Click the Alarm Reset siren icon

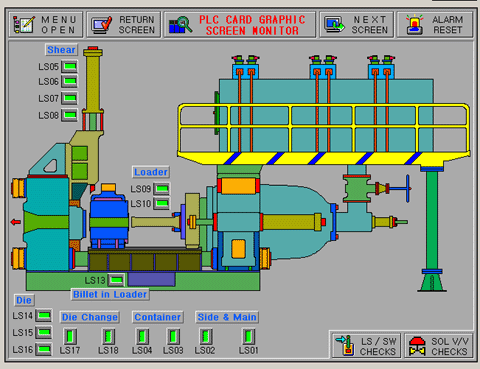point(414,25)
